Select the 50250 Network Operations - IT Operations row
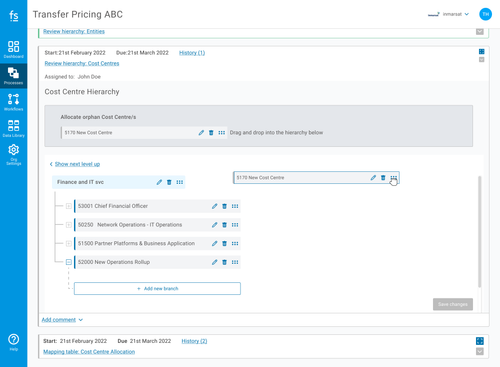Screen dimensions: 500x367 pos(157,225)
